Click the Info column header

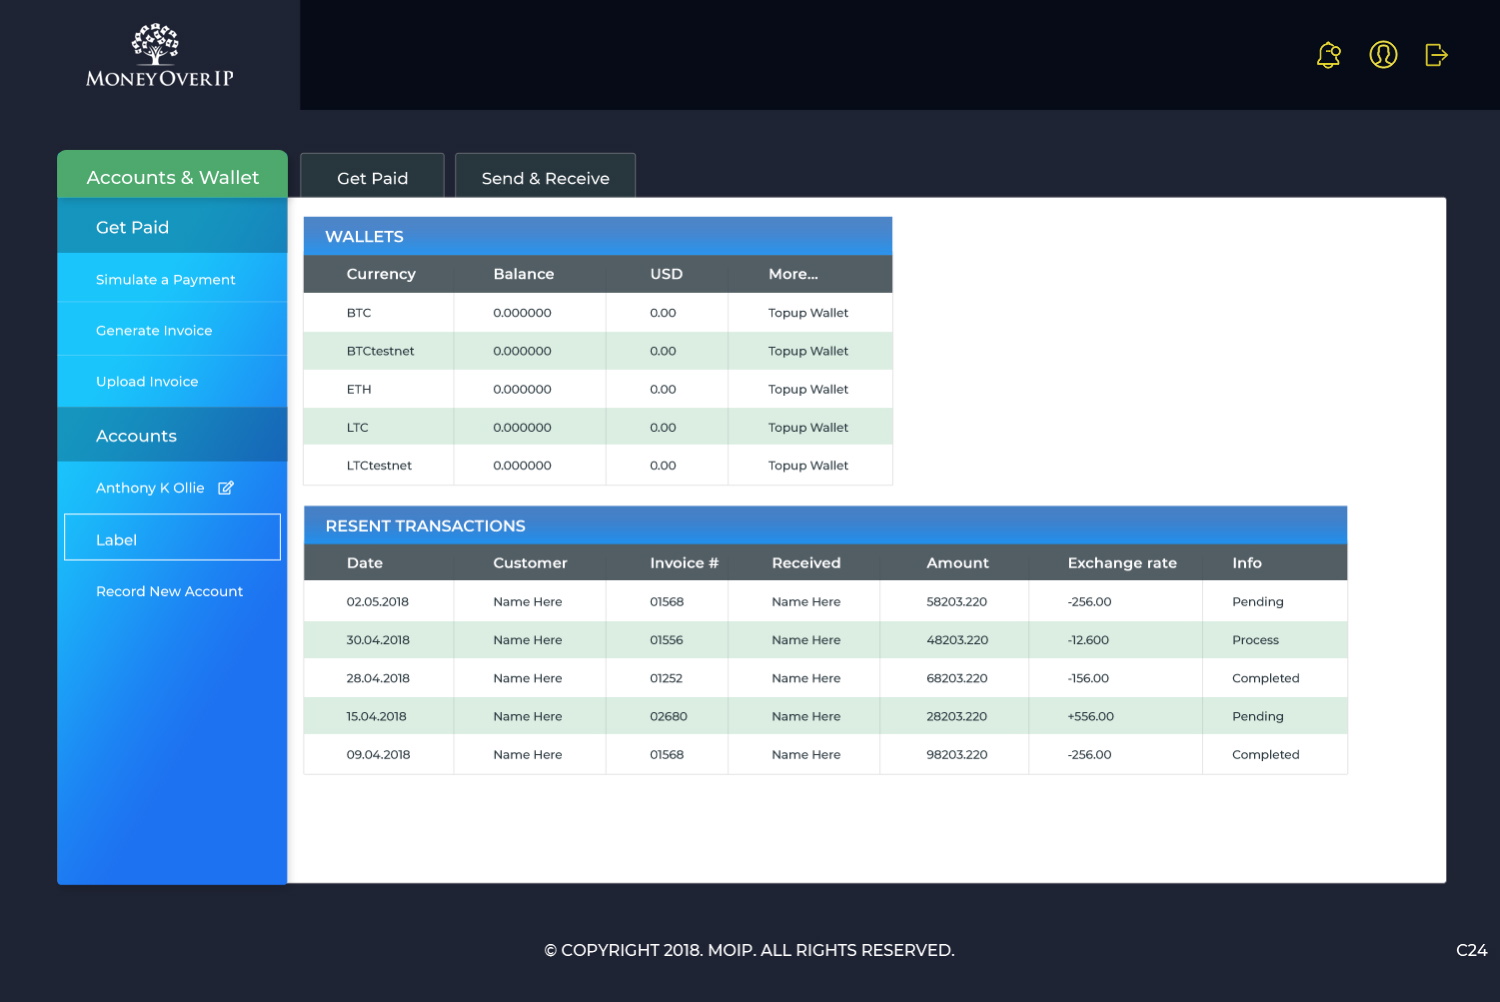pyautogui.click(x=1247, y=563)
